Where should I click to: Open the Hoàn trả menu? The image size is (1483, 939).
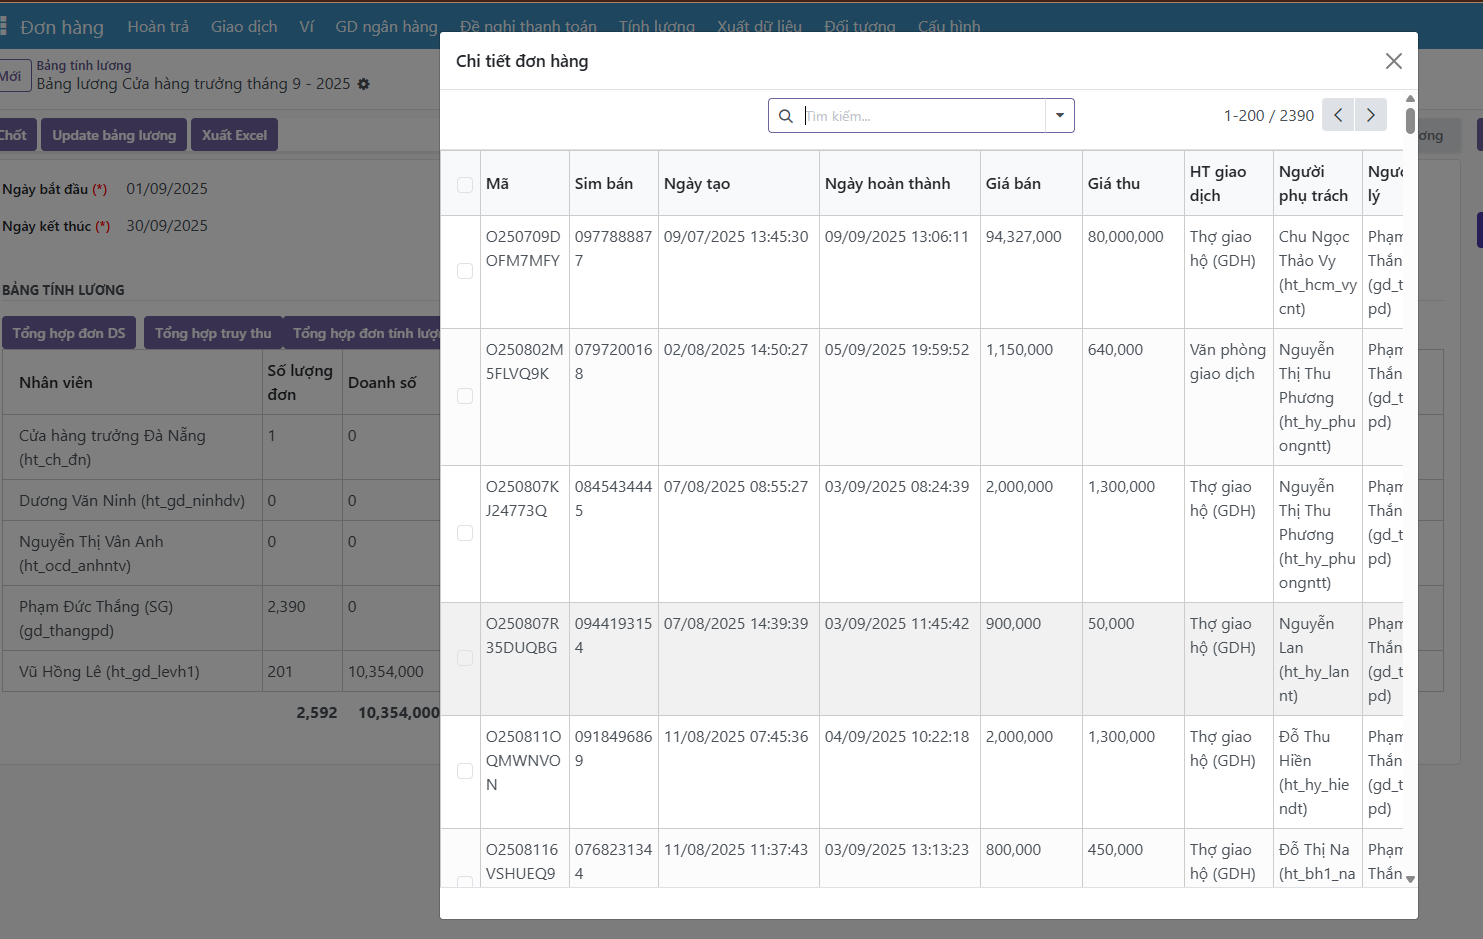click(158, 27)
